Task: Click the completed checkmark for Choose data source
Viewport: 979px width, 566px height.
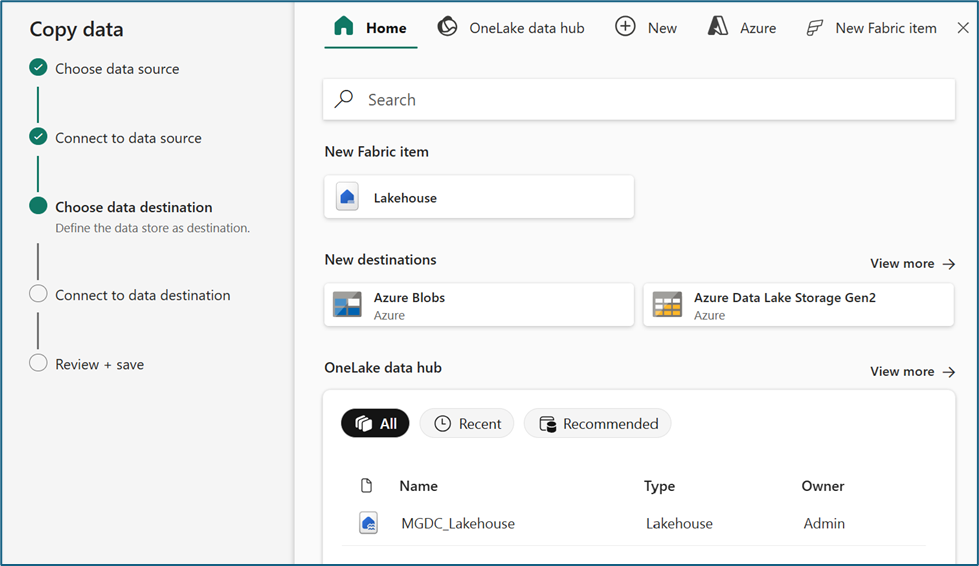Action: 38,67
